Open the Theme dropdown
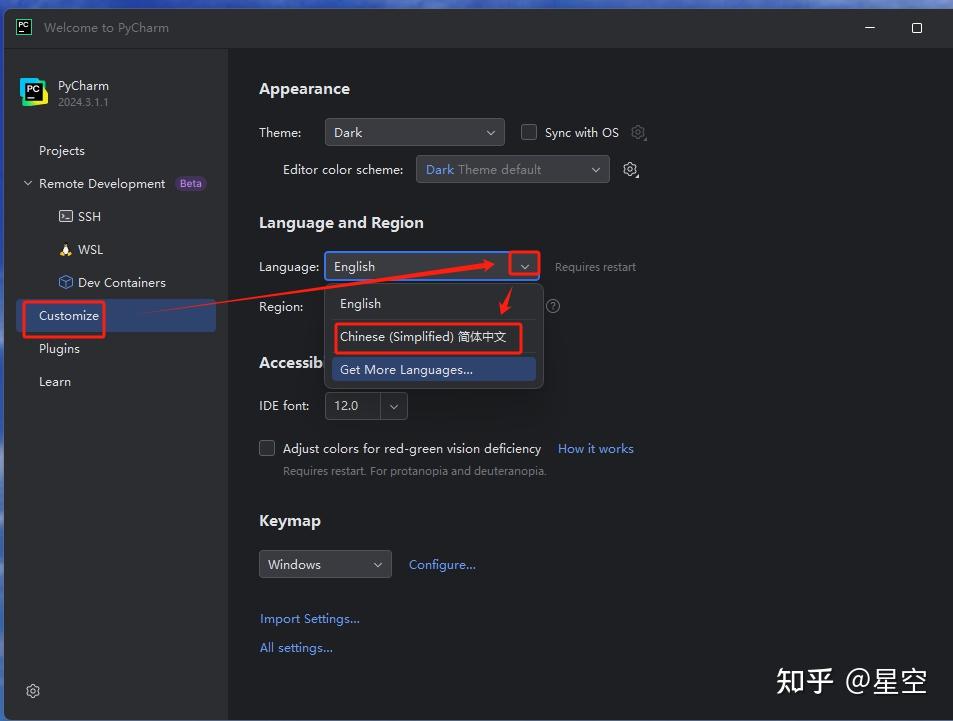The height and width of the screenshot is (721, 953). click(x=415, y=132)
